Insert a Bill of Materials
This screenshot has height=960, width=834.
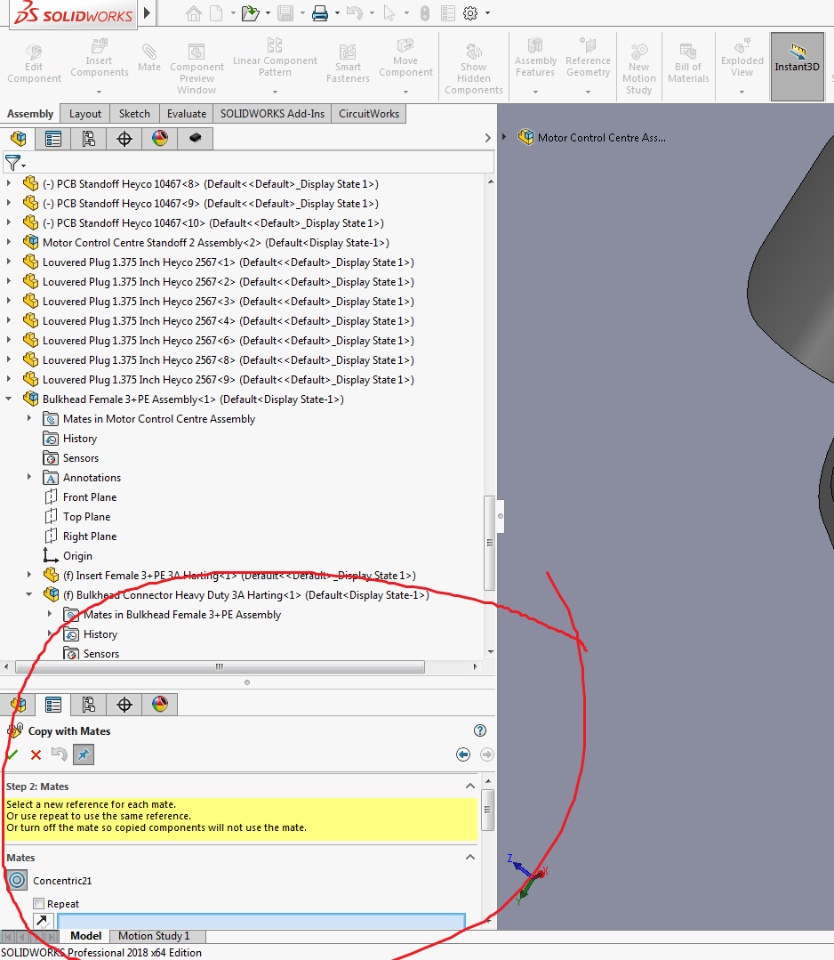[x=688, y=64]
